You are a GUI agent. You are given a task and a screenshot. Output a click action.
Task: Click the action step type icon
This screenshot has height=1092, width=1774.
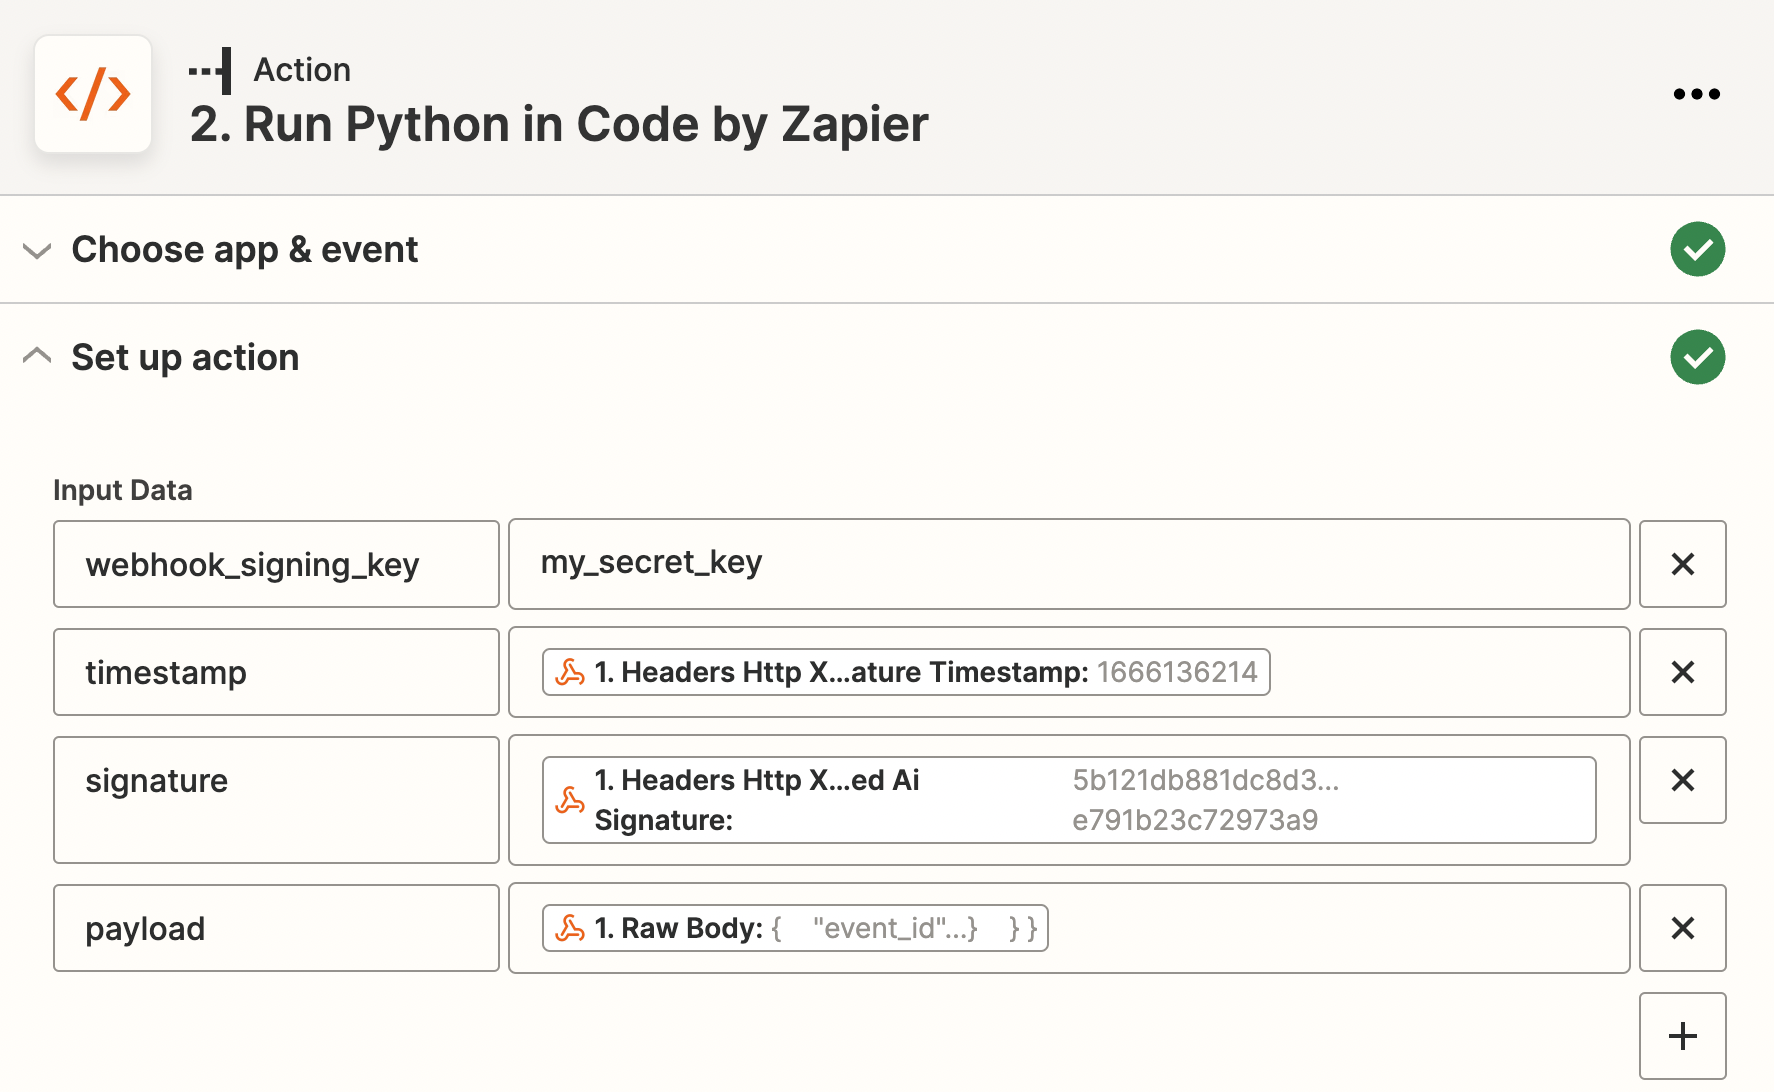[211, 70]
